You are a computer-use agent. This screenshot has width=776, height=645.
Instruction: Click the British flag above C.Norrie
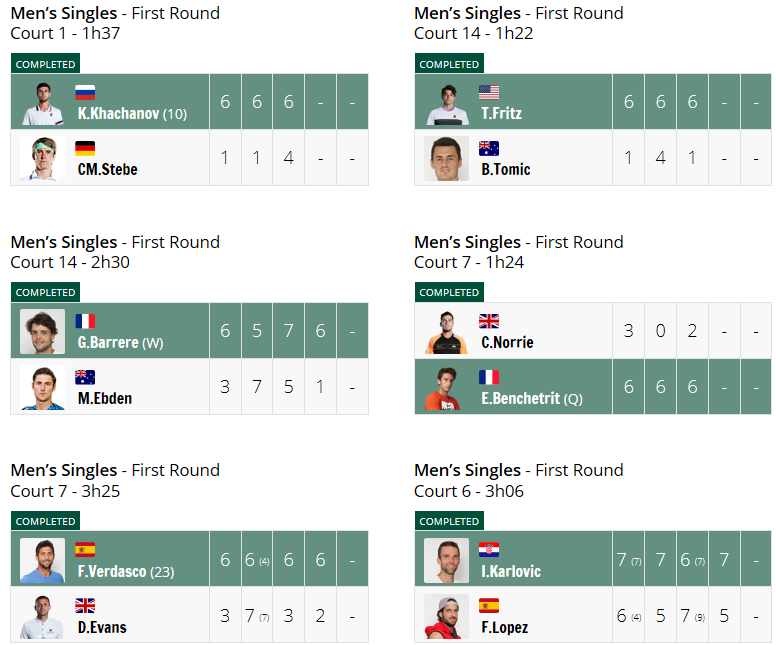point(489,321)
